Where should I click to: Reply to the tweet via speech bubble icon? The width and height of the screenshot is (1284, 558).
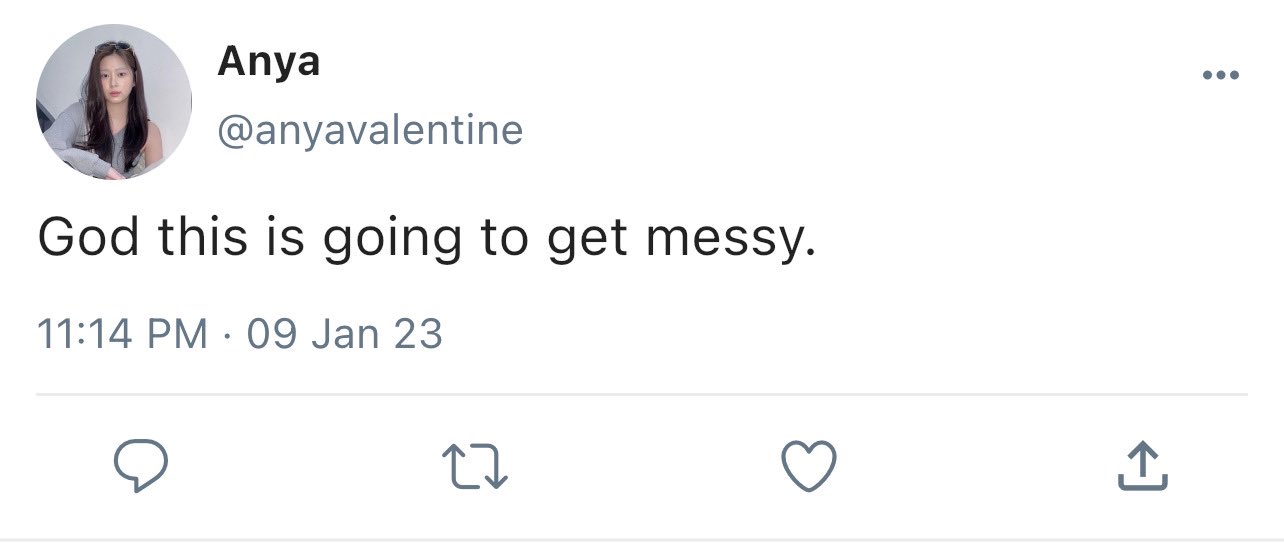click(139, 467)
